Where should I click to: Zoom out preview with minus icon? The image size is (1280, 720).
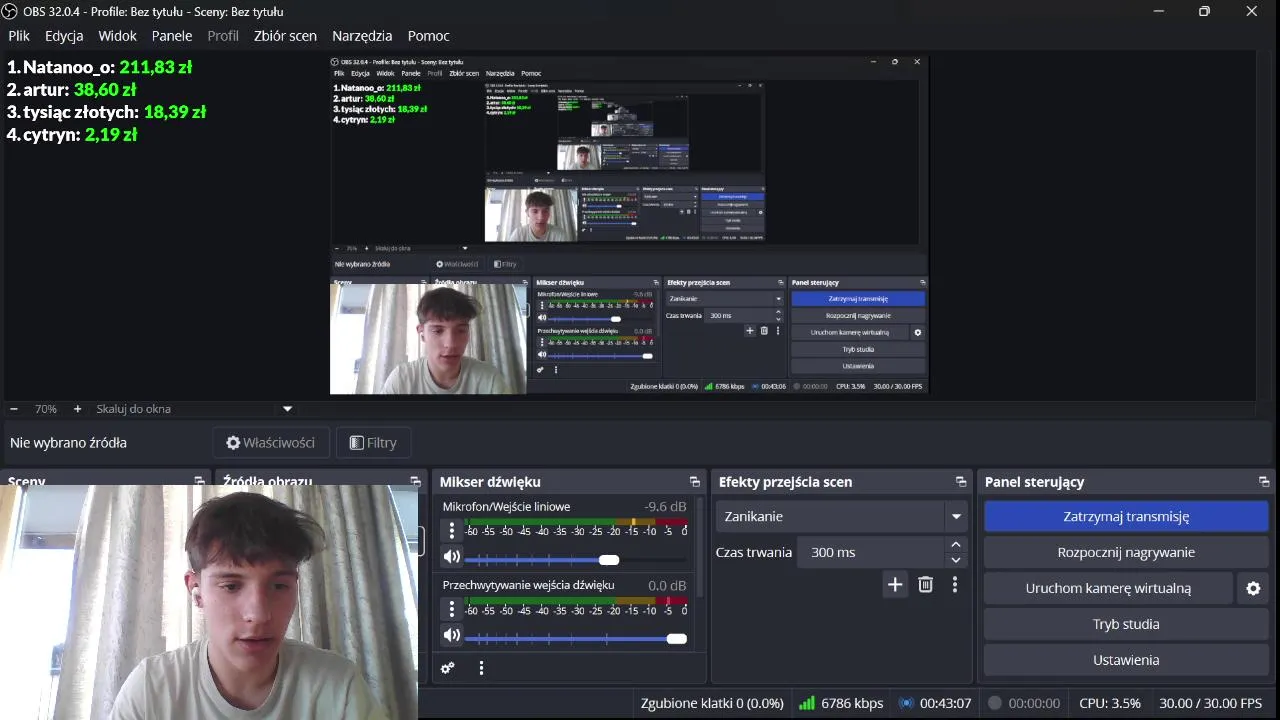[14, 409]
